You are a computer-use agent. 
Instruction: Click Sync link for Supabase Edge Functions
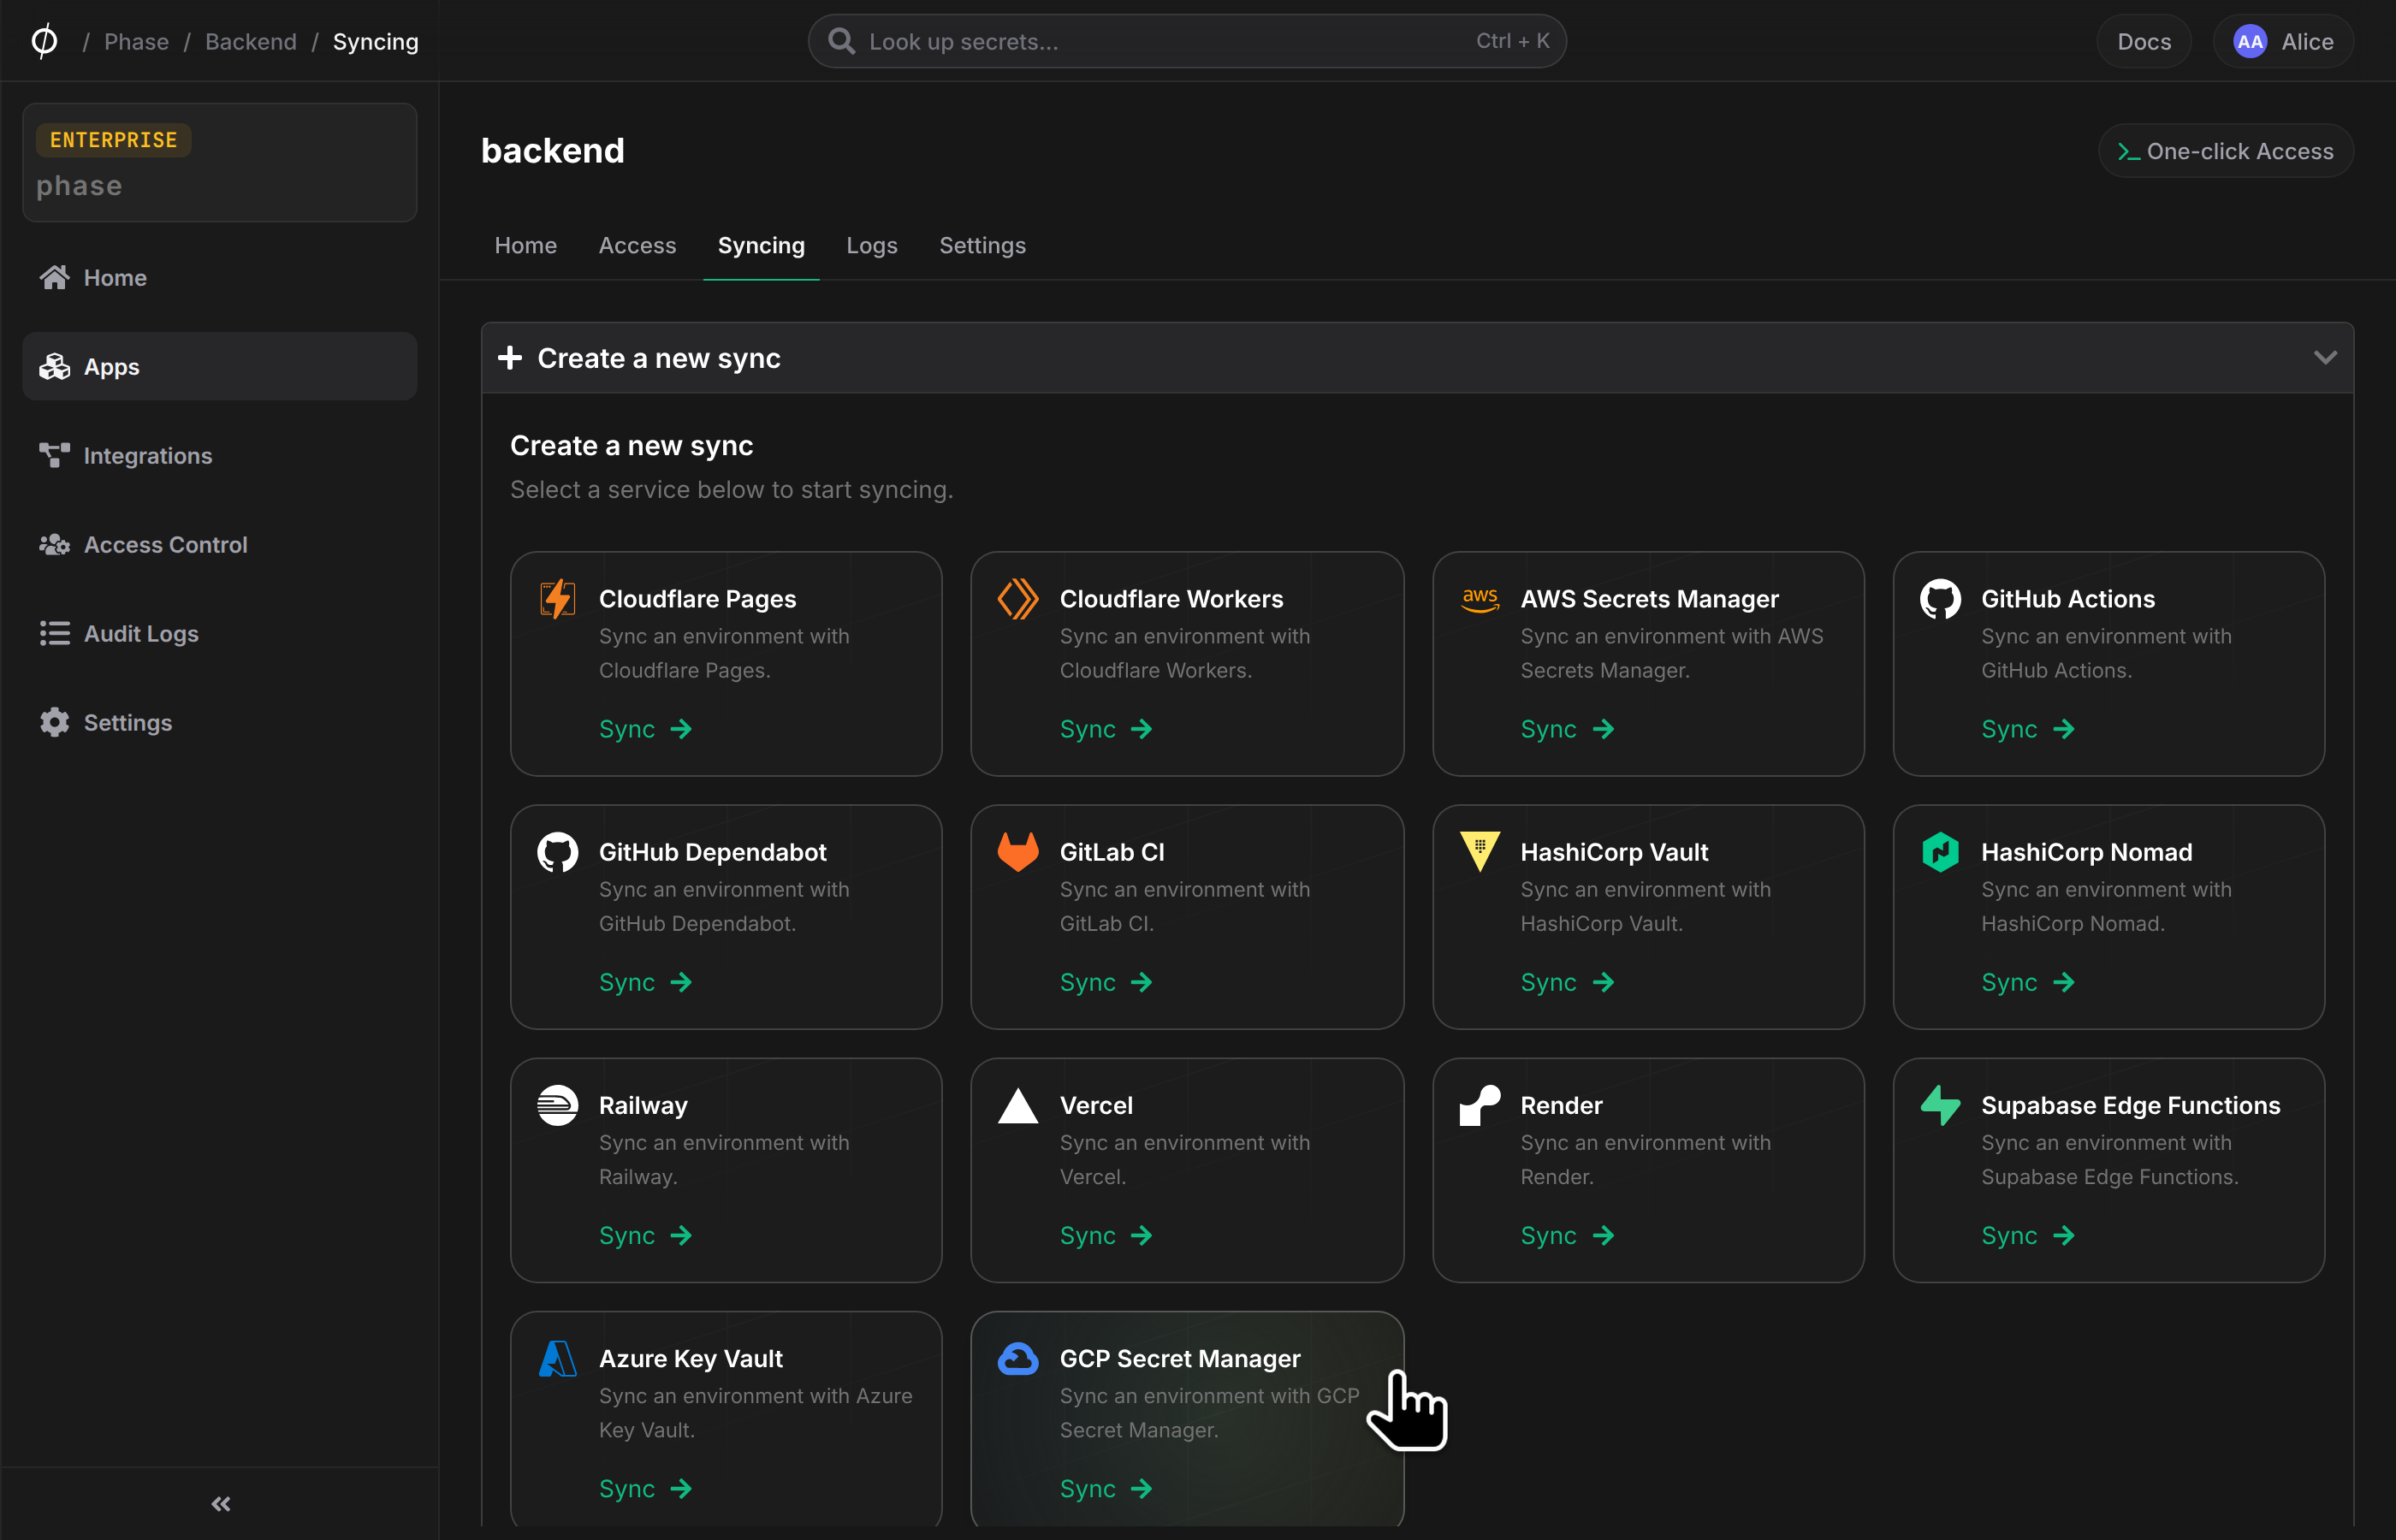pyautogui.click(x=2029, y=1235)
